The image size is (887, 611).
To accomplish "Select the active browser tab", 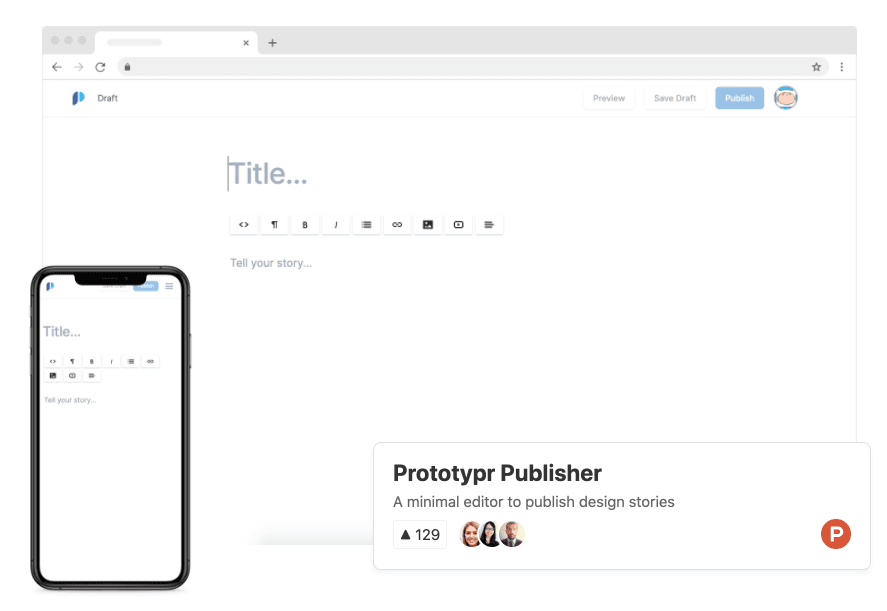I will (176, 42).
